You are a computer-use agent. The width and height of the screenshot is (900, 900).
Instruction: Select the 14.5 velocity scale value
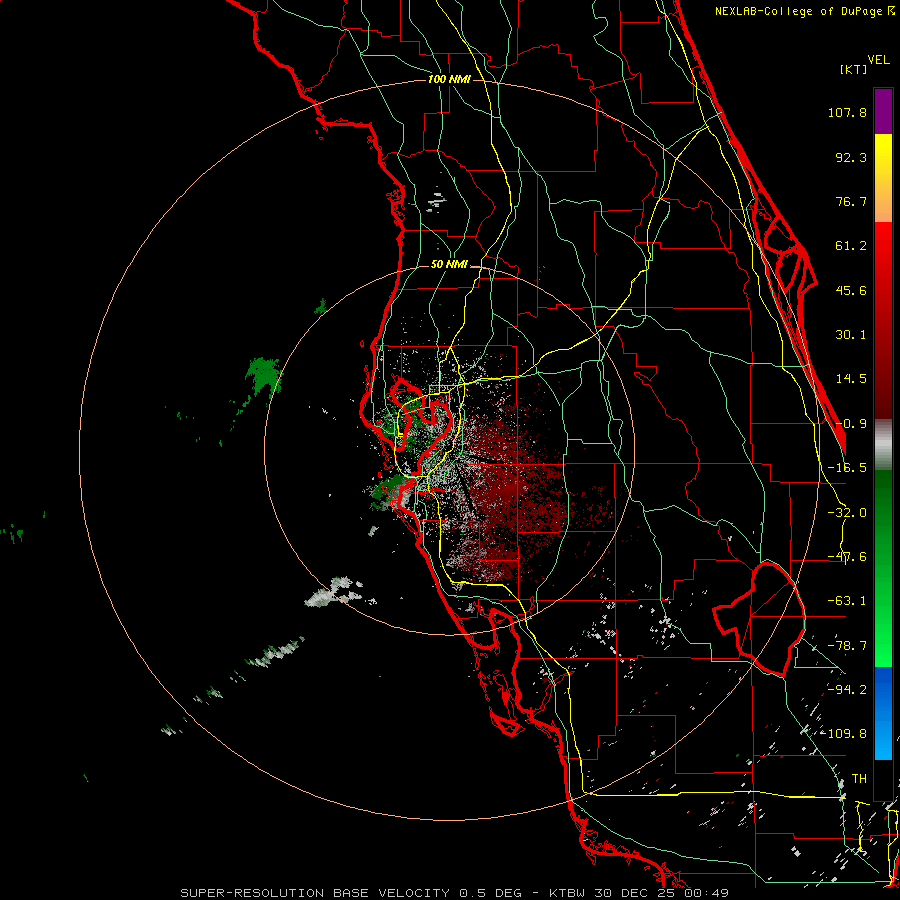pos(851,379)
